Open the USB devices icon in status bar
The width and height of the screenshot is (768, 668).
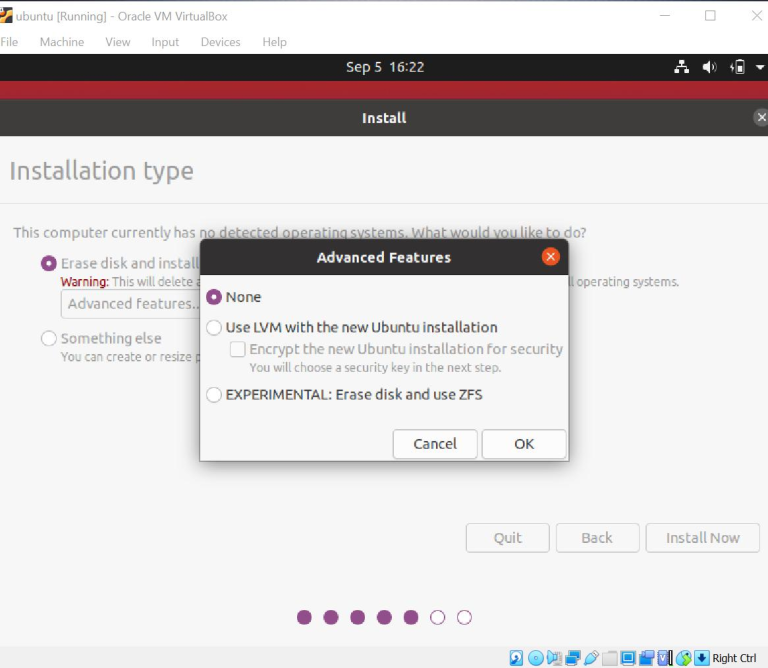click(591, 658)
